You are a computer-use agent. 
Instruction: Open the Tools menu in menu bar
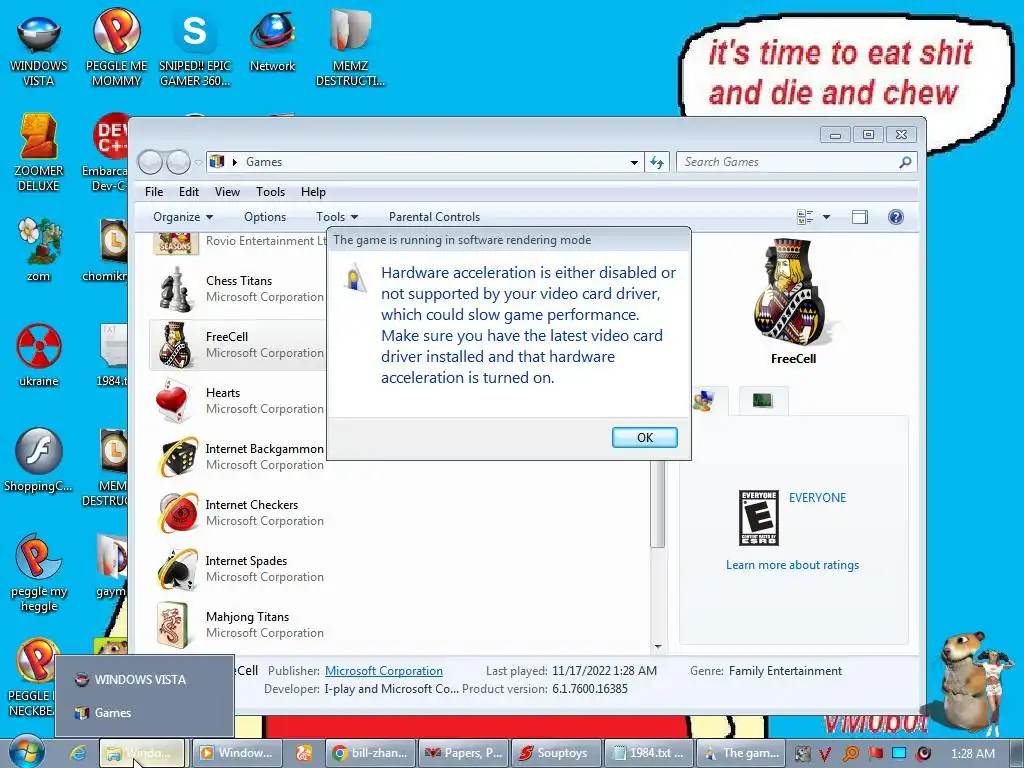point(270,192)
